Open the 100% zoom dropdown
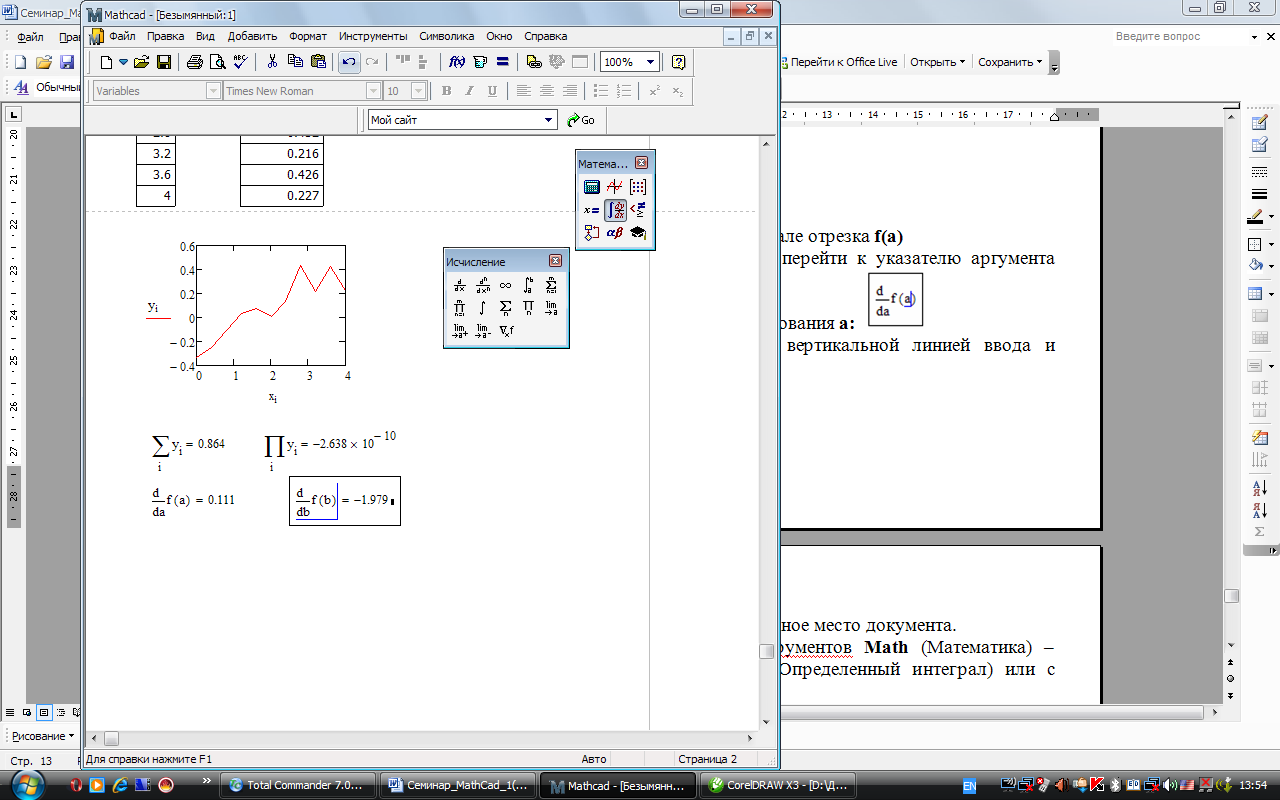Image resolution: width=1280 pixels, height=800 pixels. tap(650, 62)
